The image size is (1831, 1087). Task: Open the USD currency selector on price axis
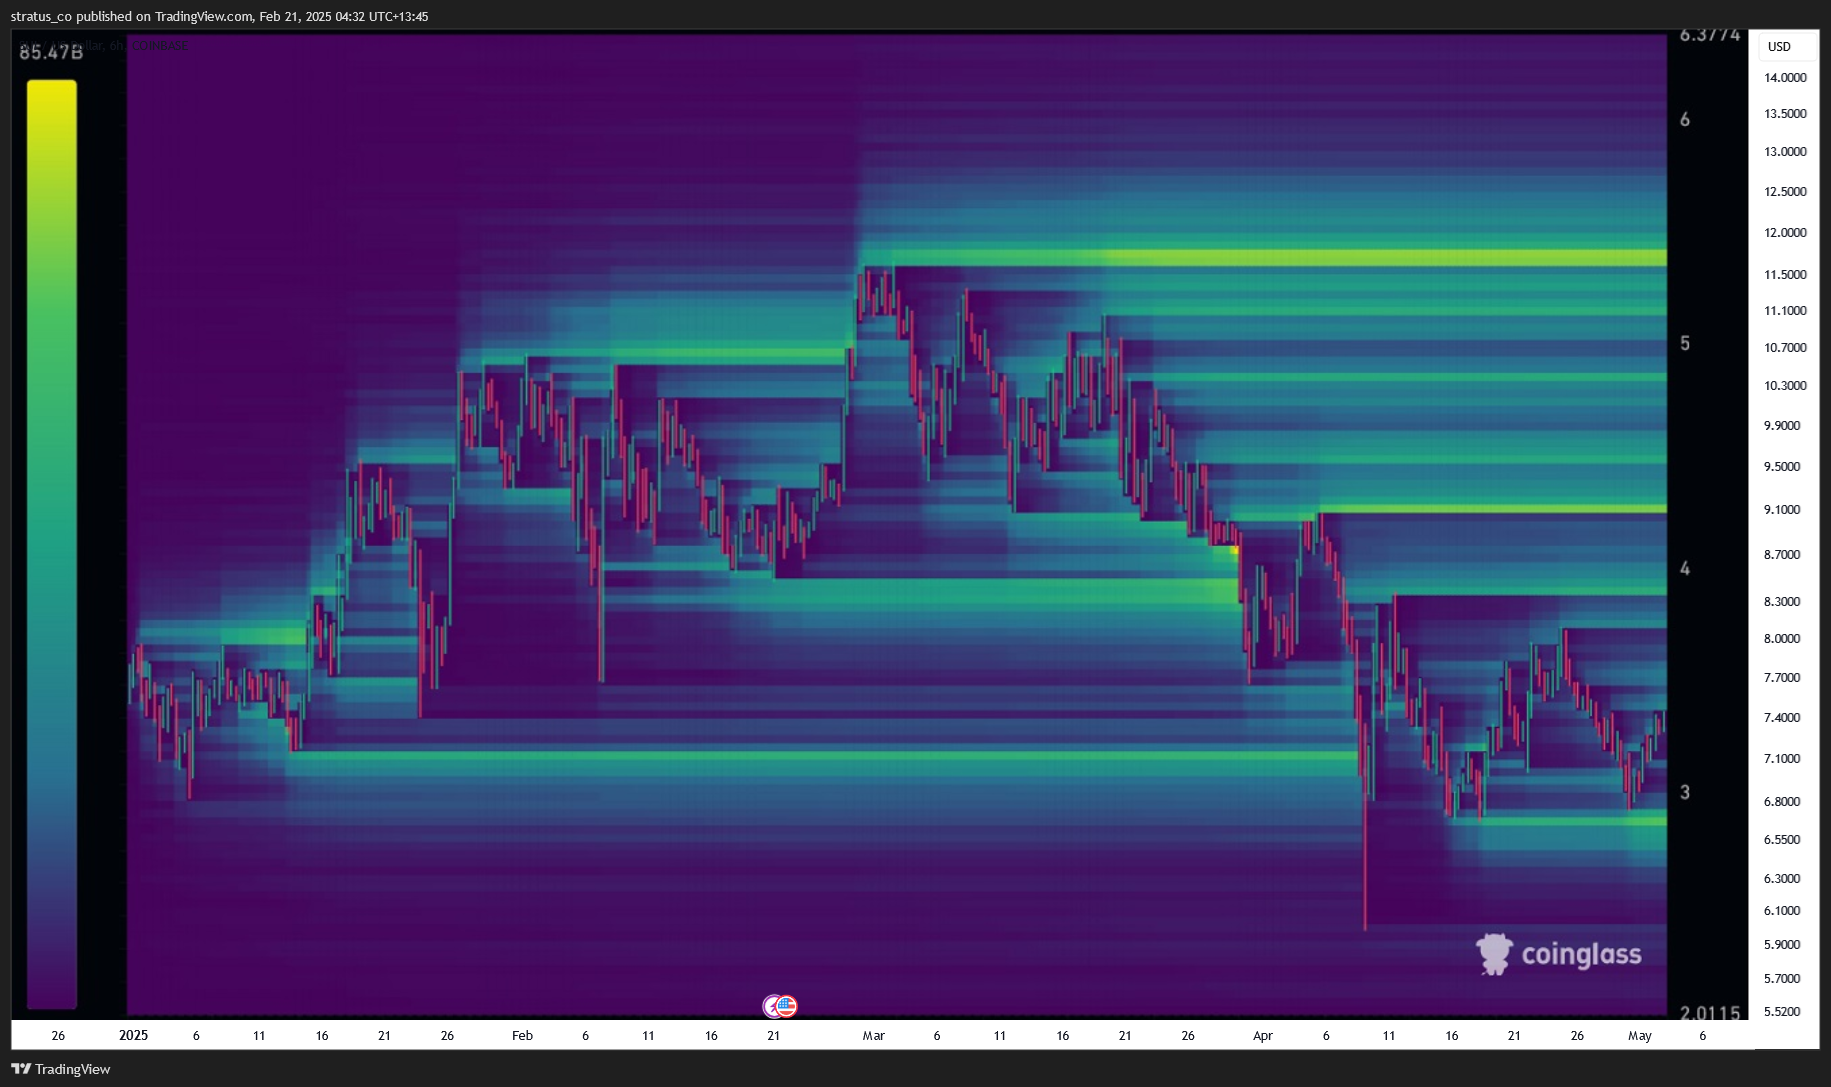[1786, 46]
